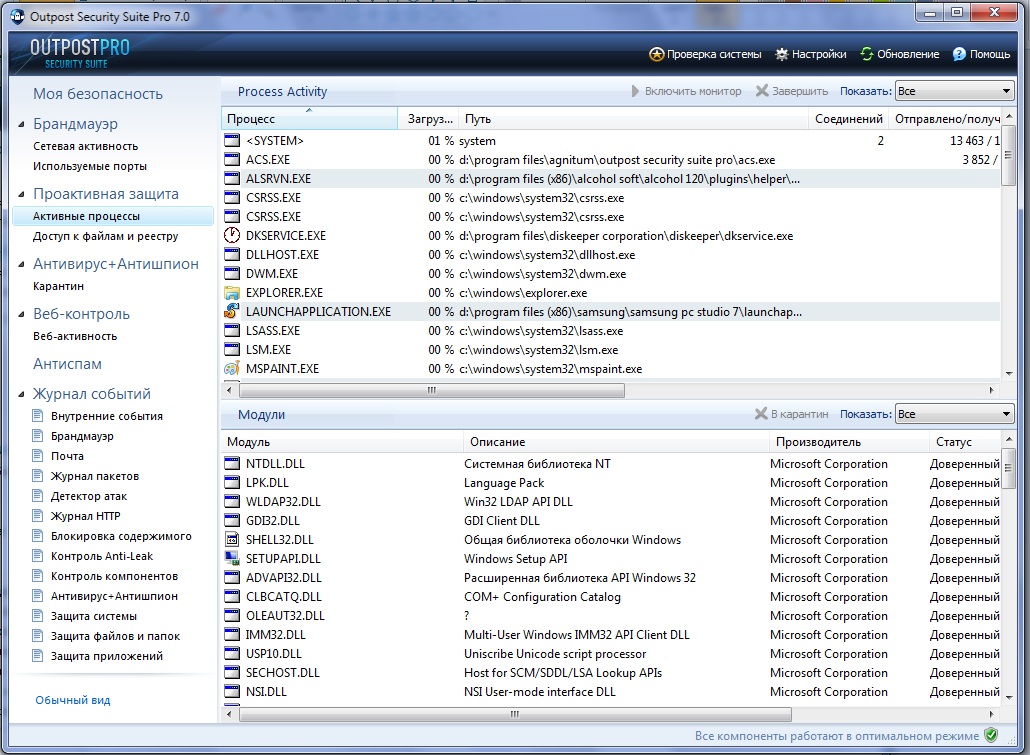Click the help question mark icon

(960, 54)
